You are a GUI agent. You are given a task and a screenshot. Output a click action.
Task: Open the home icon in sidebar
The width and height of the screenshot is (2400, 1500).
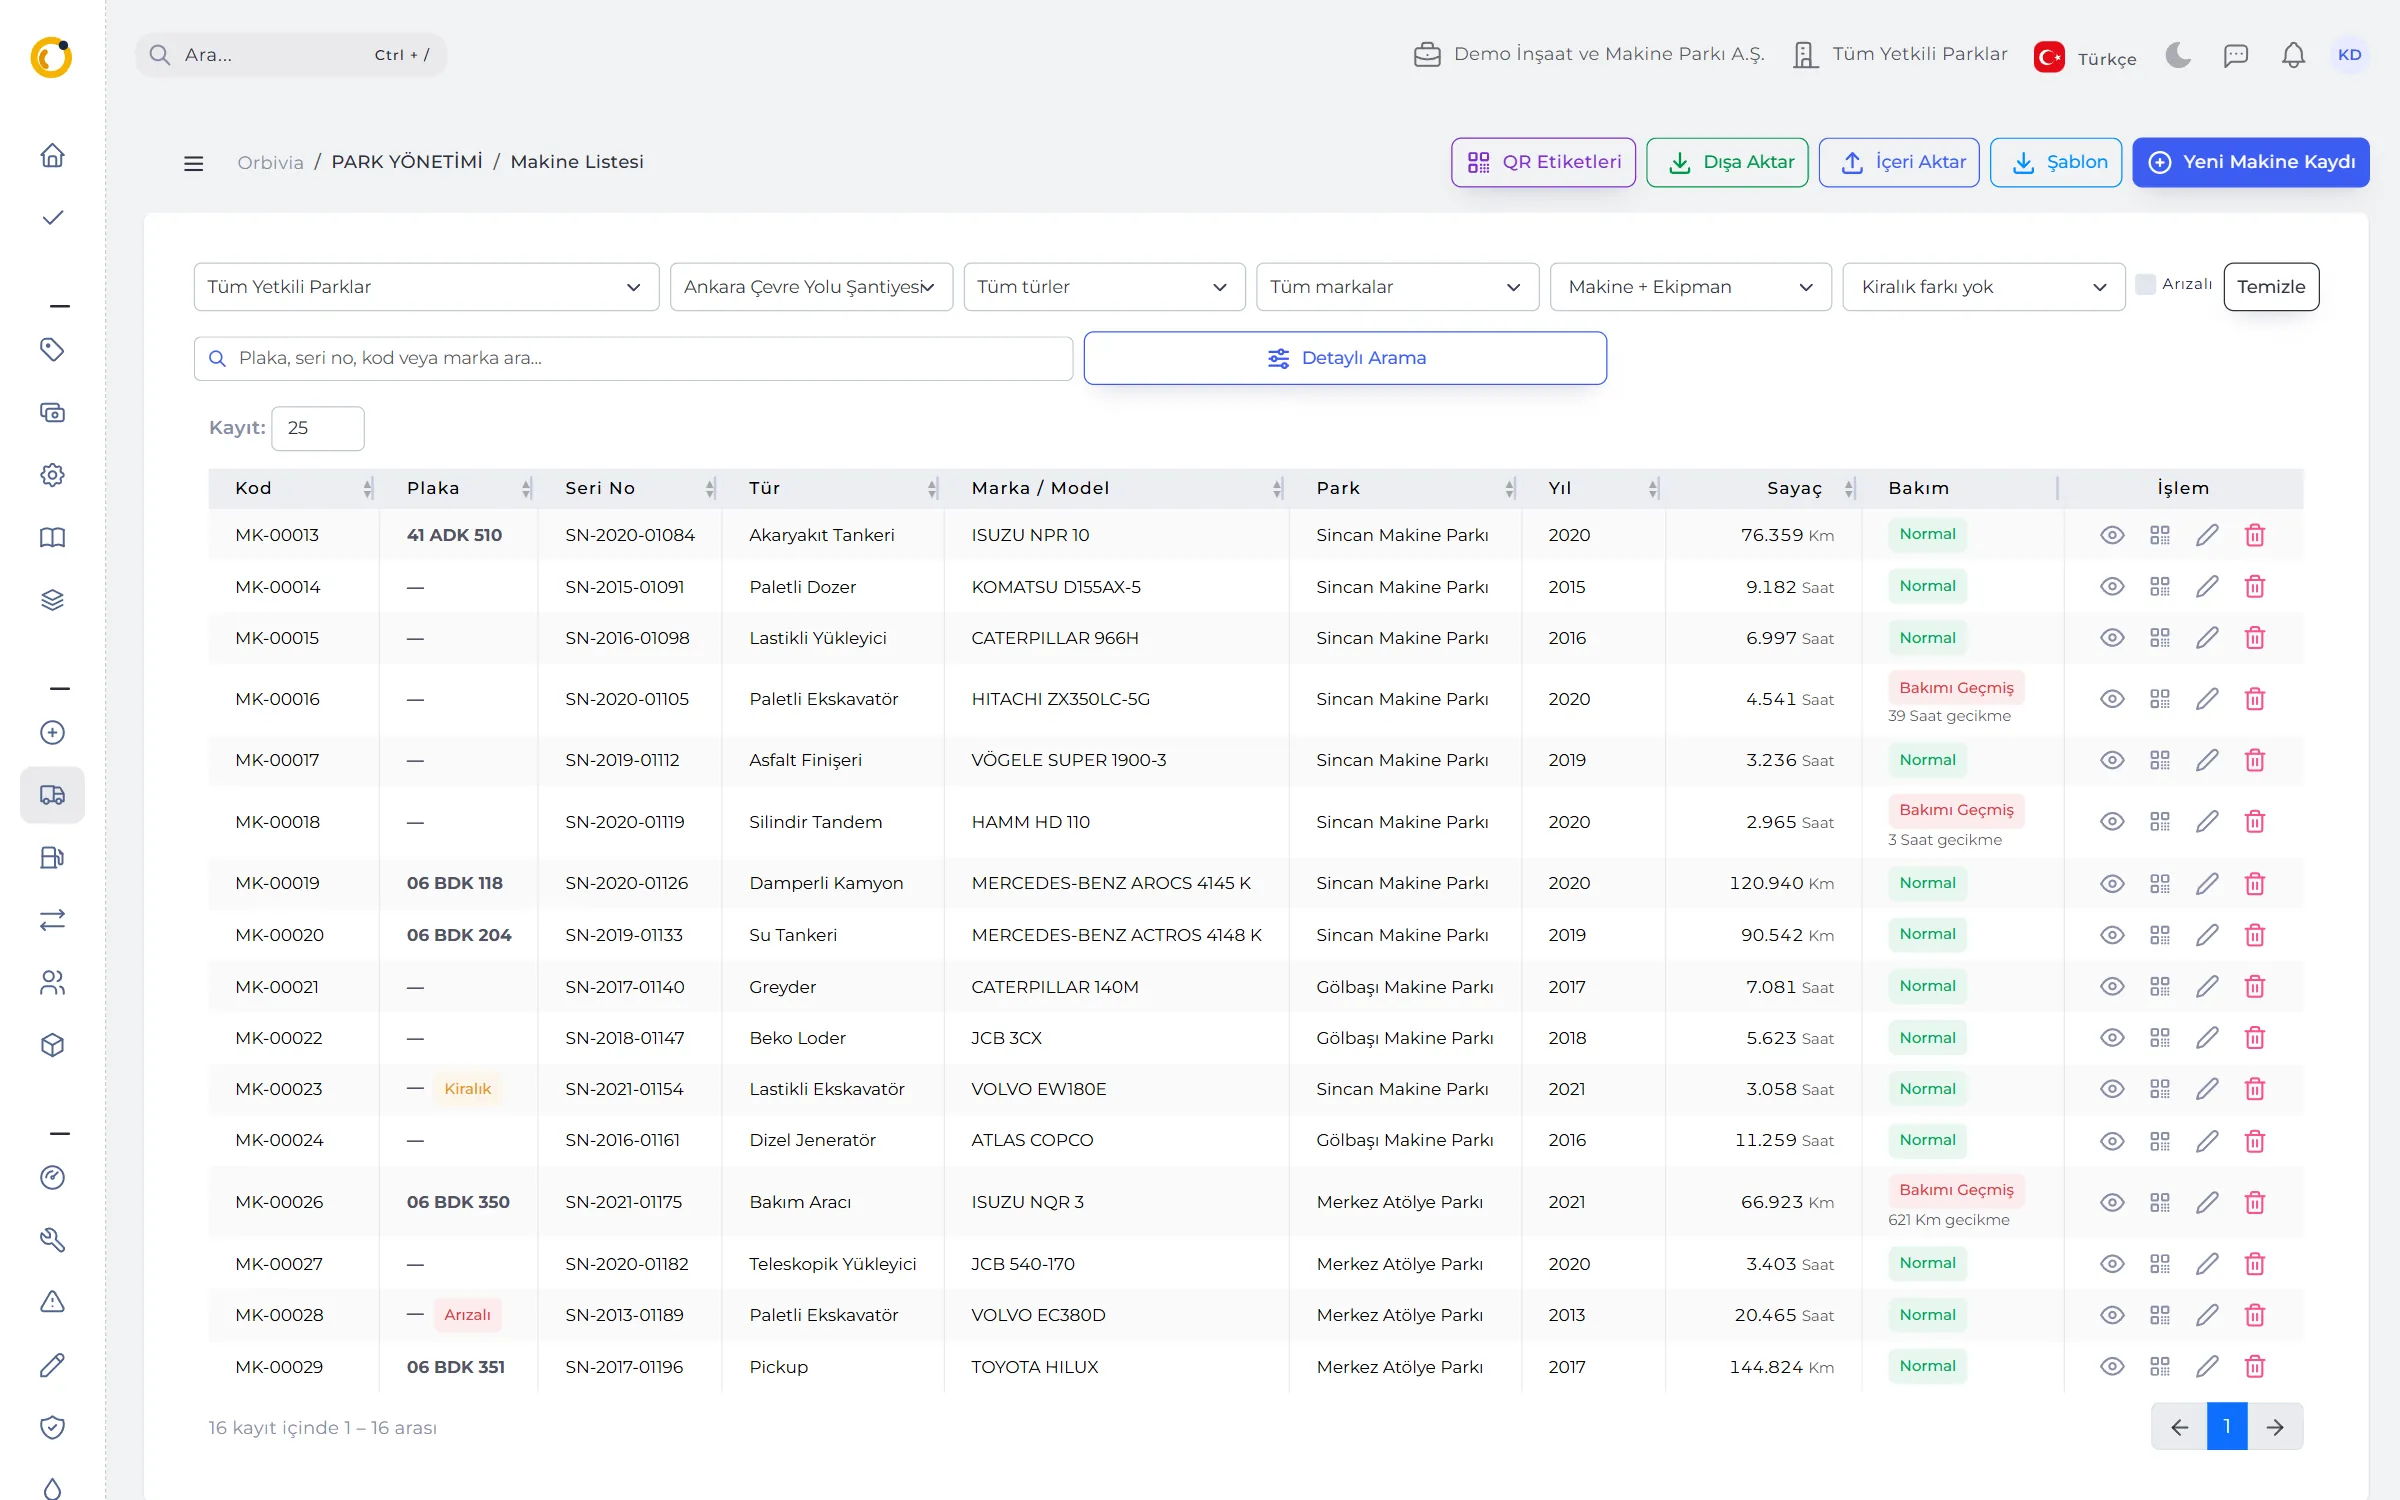[x=52, y=155]
